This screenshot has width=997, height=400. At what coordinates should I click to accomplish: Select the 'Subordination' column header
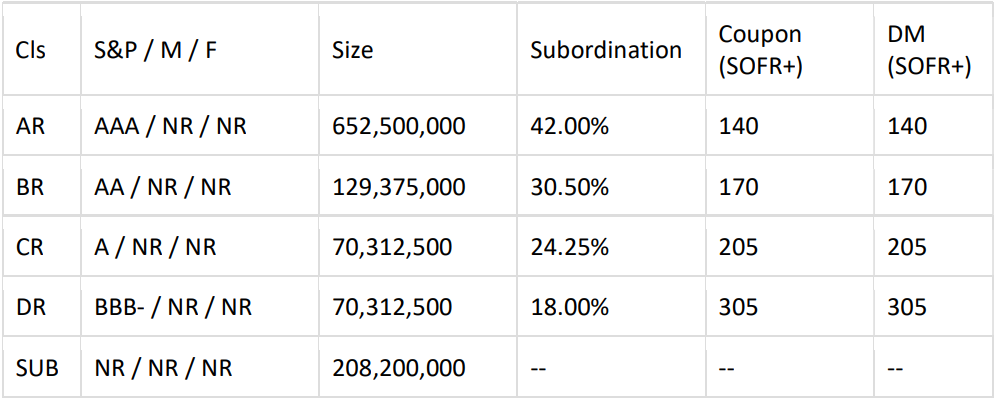point(606,50)
